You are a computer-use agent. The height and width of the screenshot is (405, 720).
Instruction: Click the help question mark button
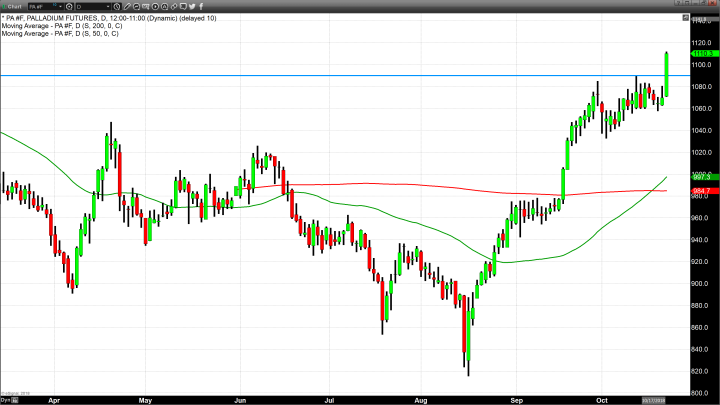pos(678,3)
